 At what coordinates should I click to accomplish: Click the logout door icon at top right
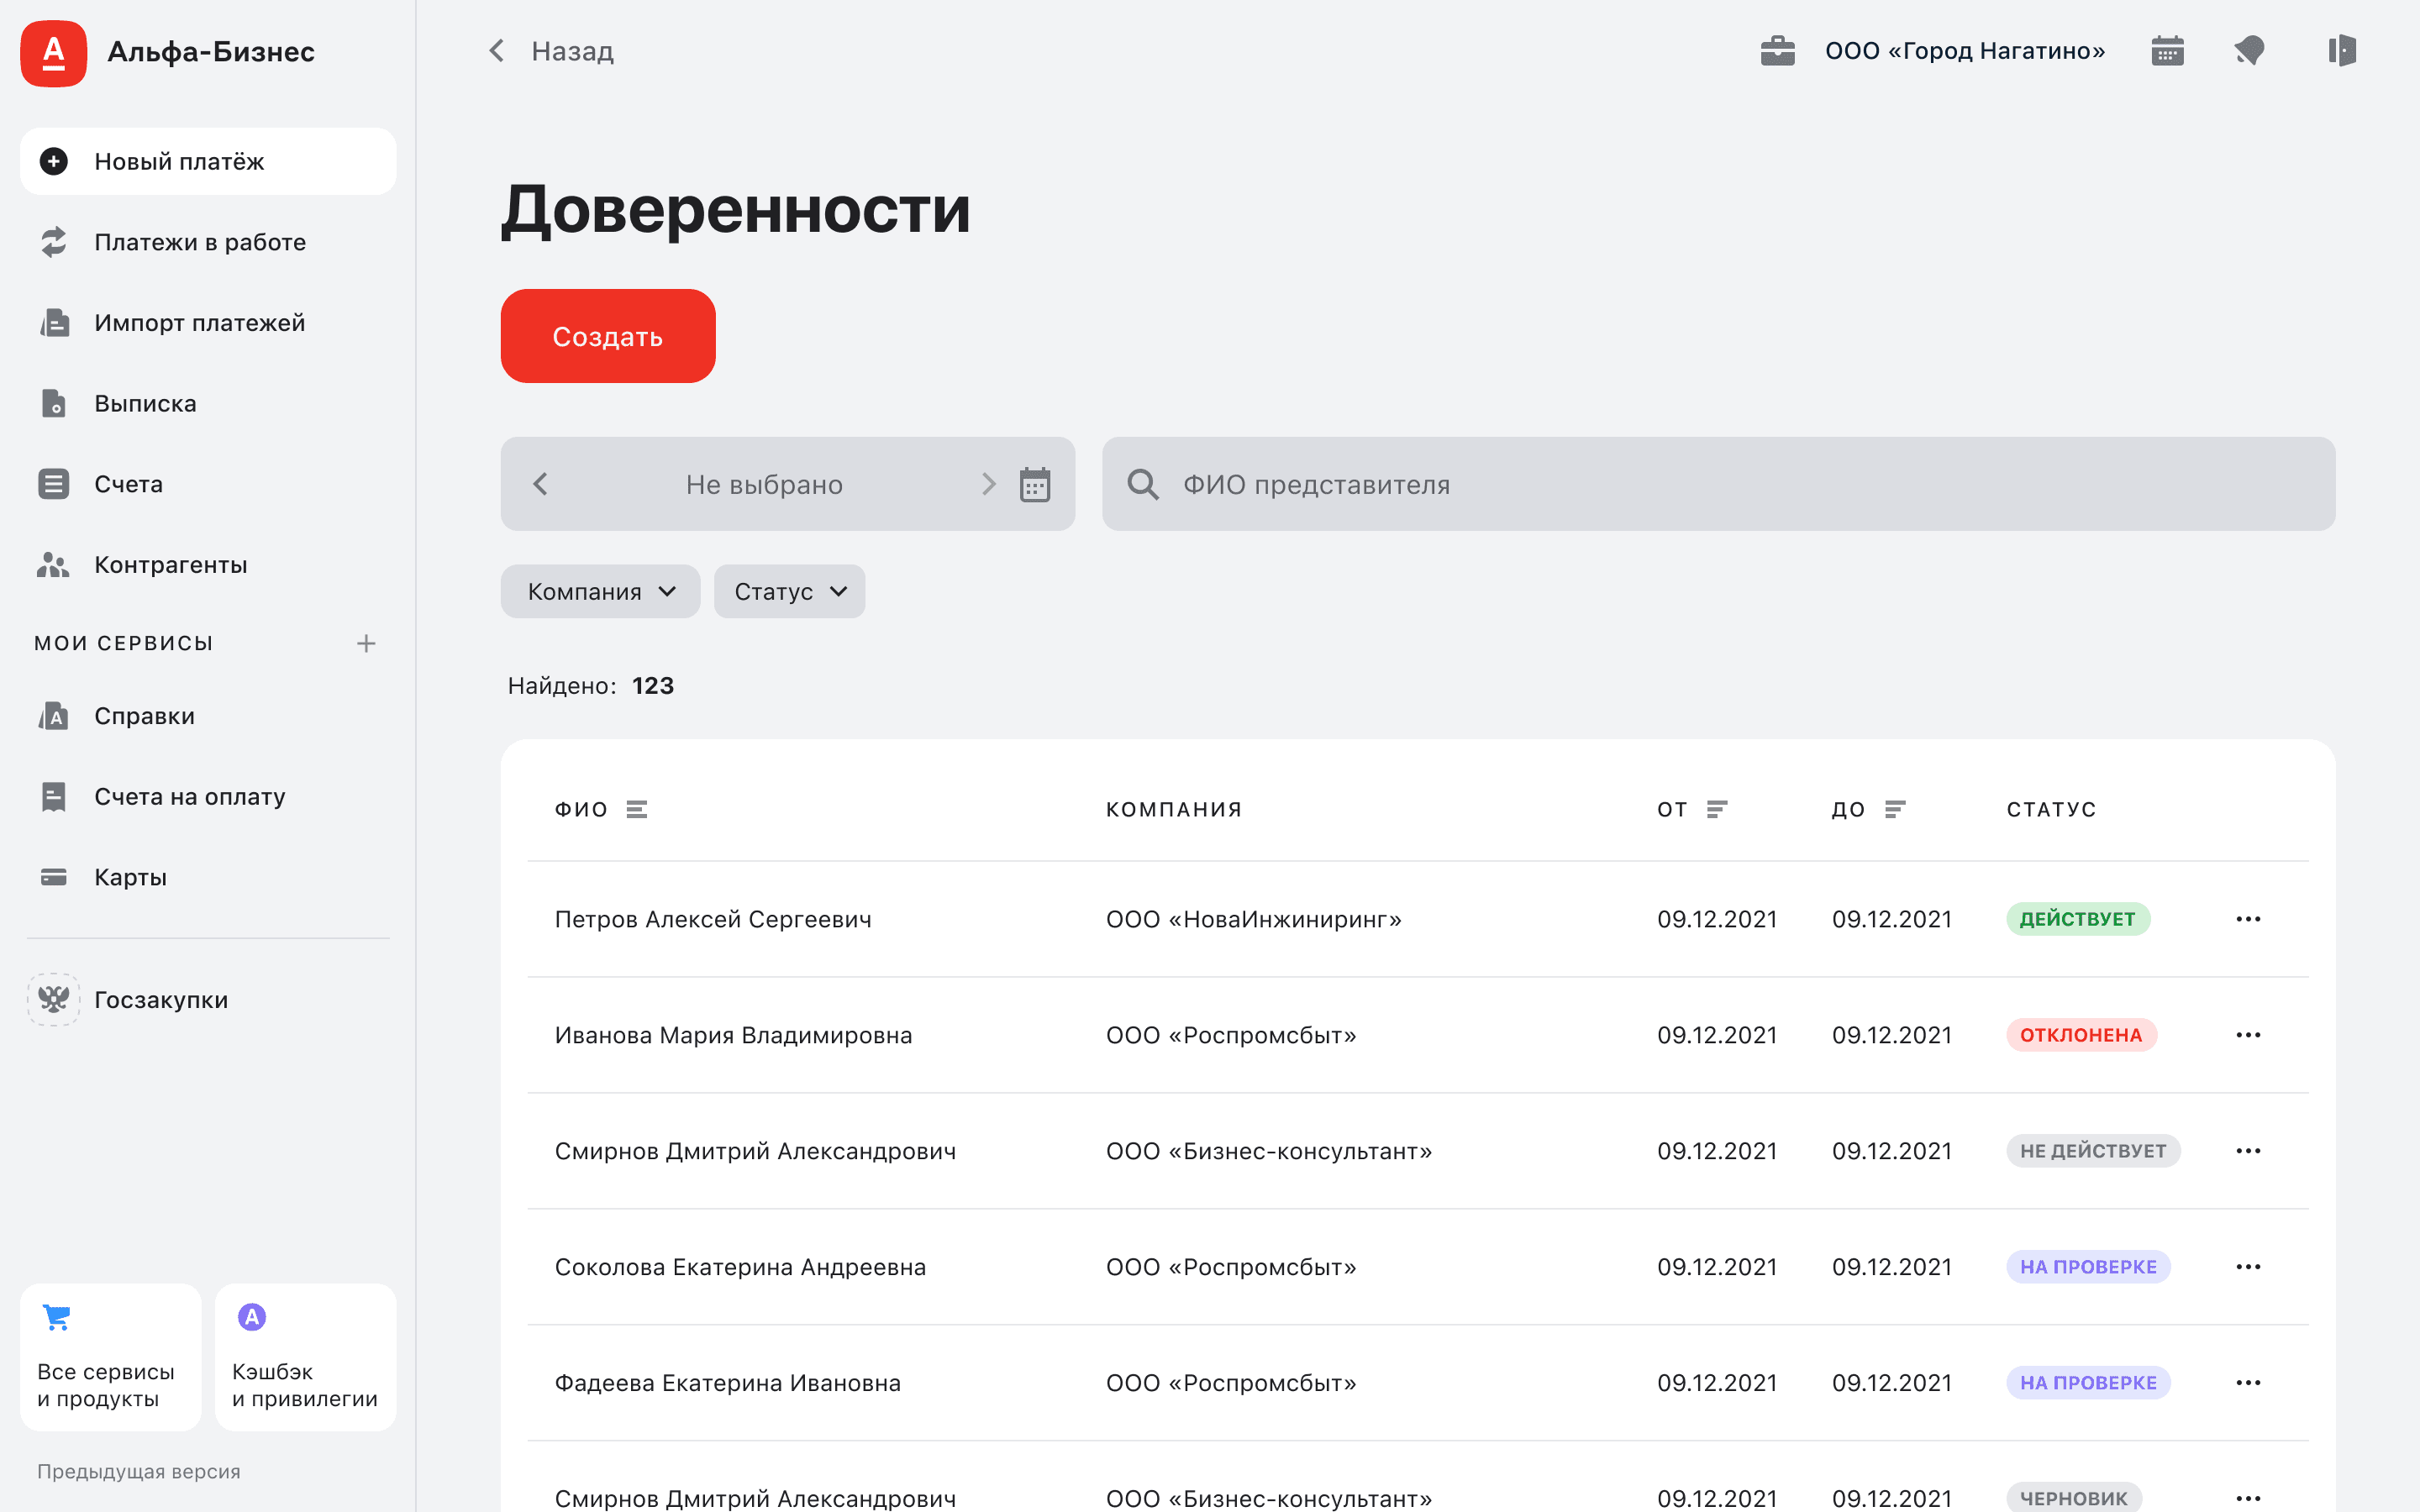(x=2341, y=51)
